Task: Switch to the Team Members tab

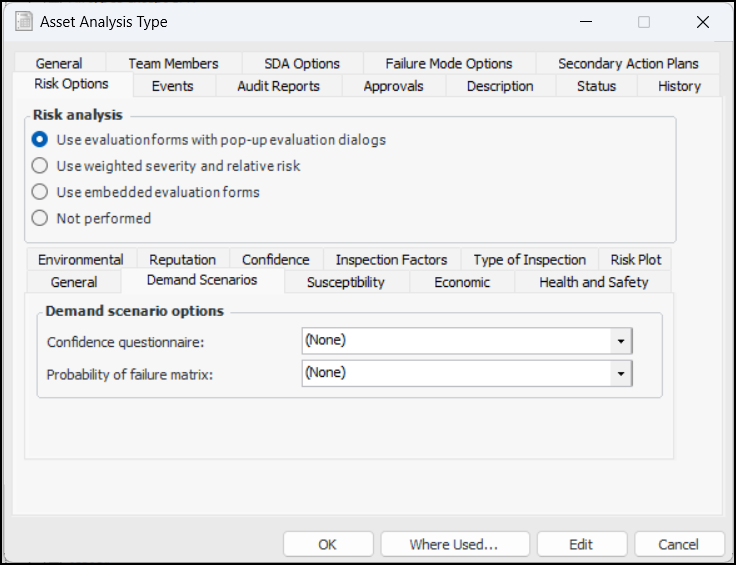Action: [x=173, y=63]
